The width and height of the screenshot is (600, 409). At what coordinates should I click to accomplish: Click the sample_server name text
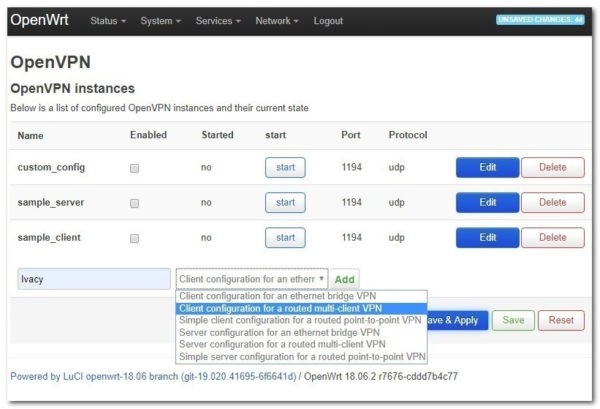point(51,202)
